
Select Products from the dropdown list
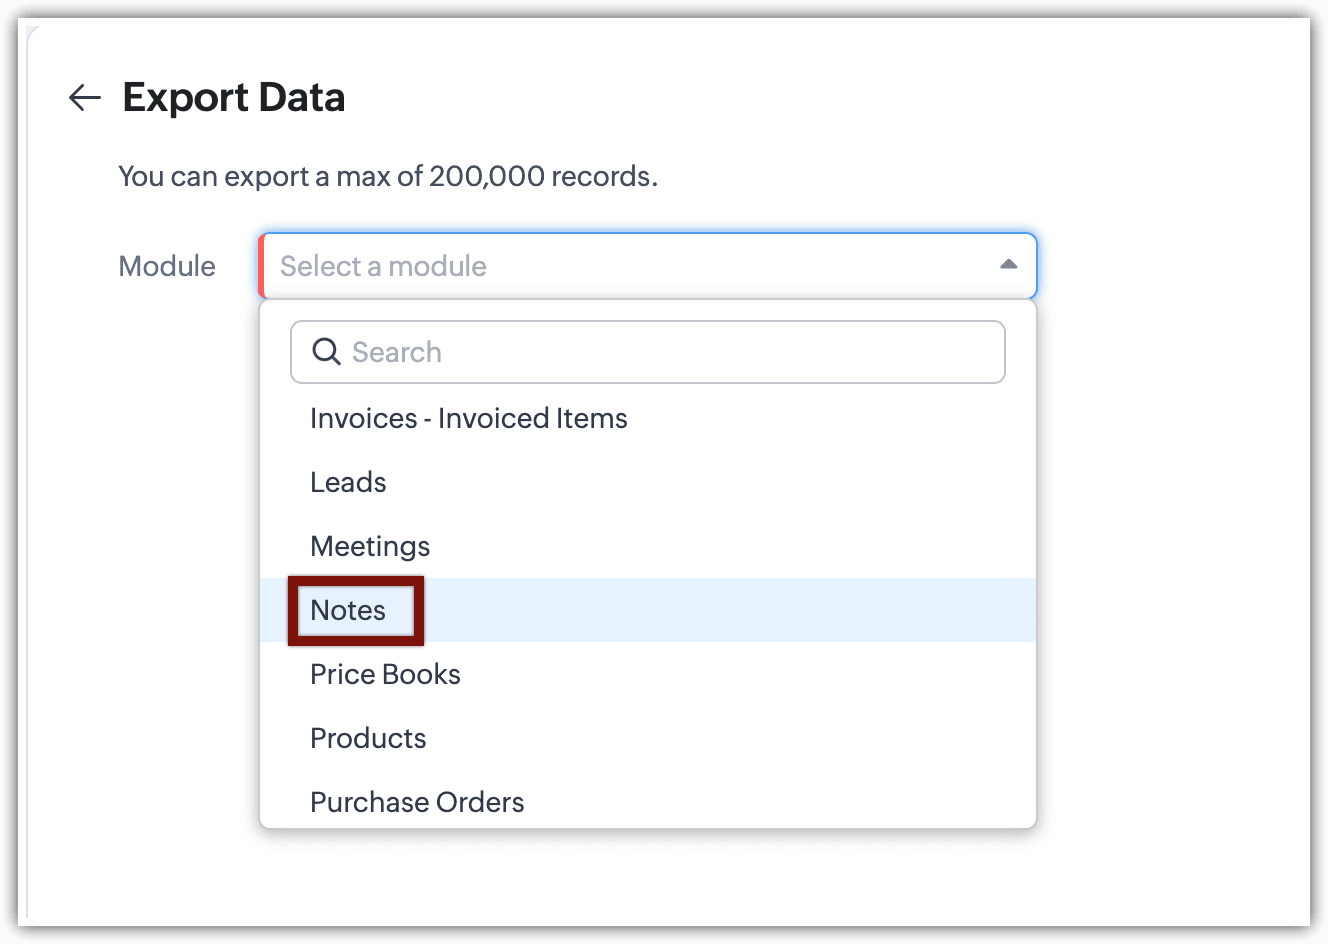point(368,738)
